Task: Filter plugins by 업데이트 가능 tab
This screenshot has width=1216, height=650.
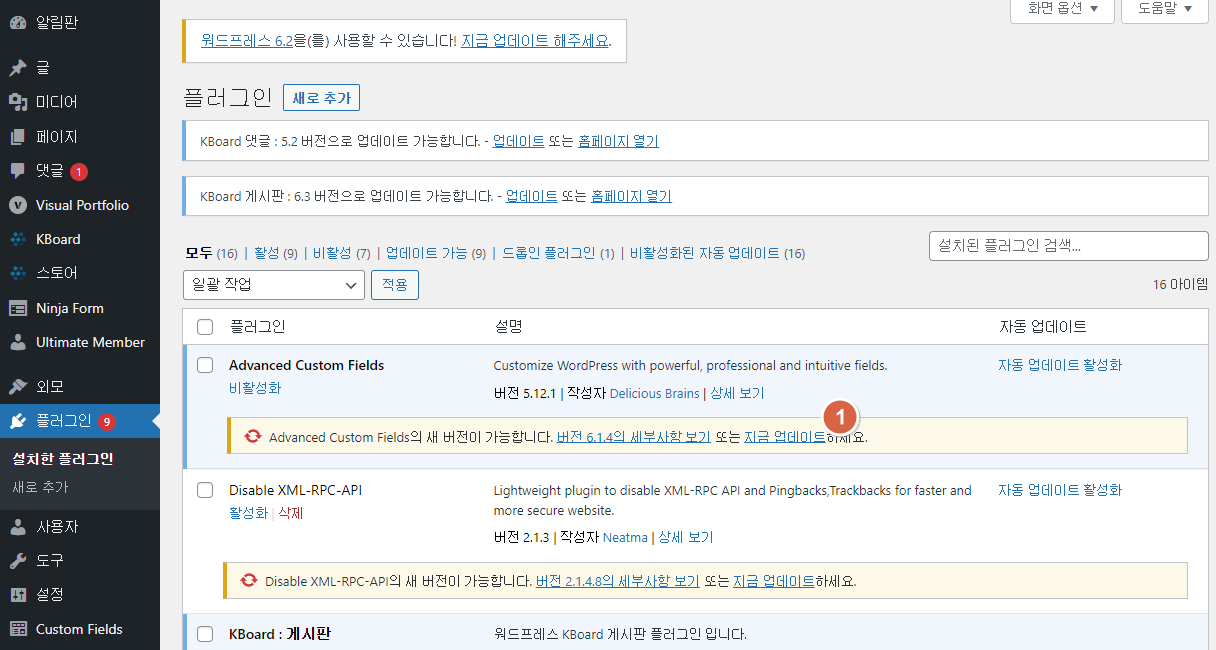Action: [426, 253]
